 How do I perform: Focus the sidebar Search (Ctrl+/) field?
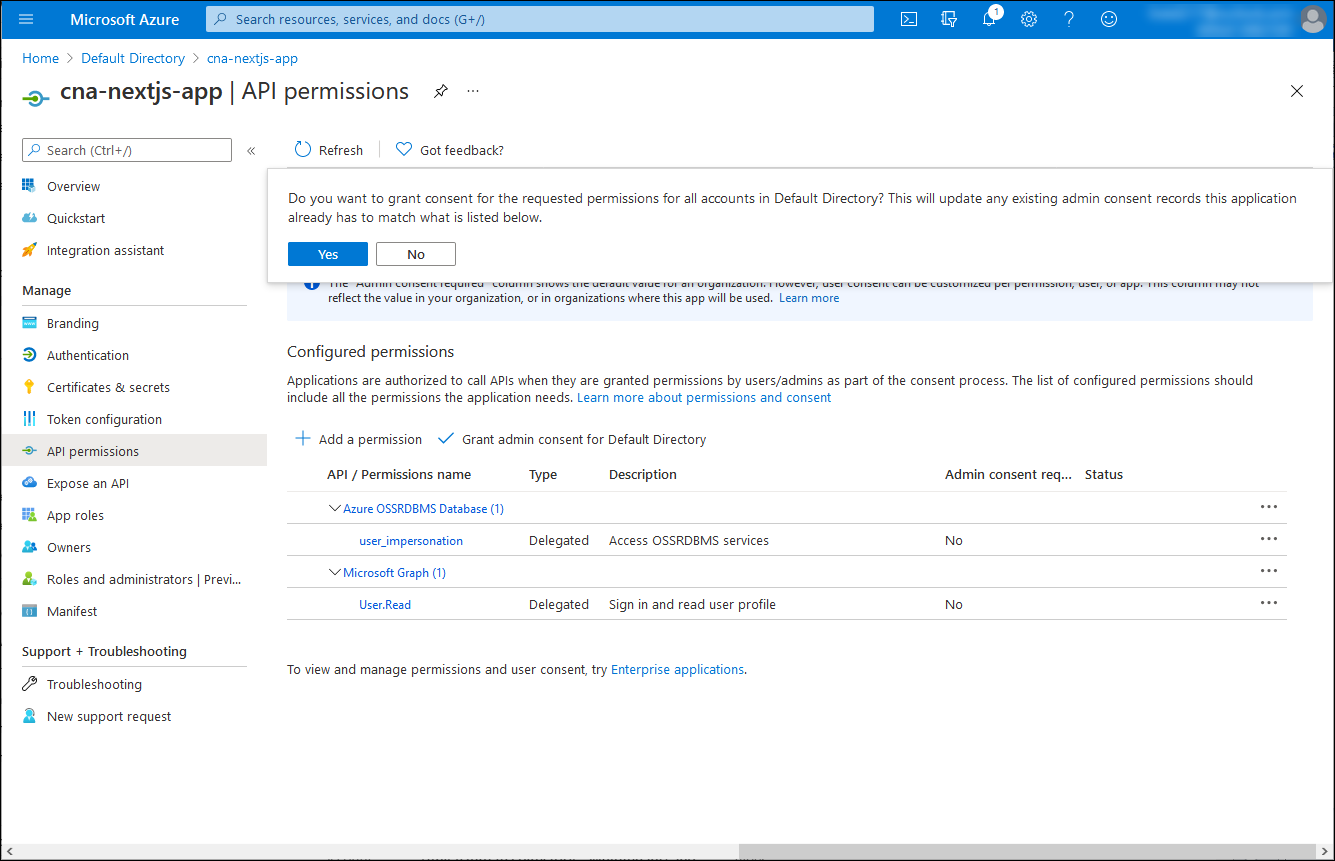127,150
